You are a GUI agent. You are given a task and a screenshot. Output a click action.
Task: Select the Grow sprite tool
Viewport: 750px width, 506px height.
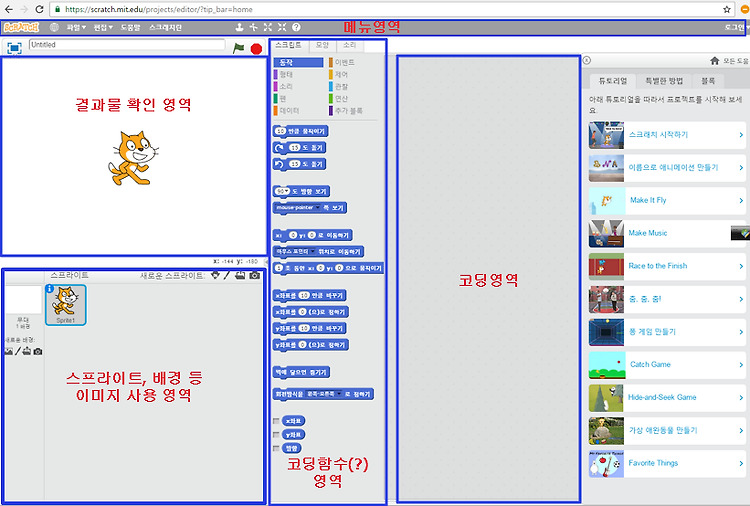point(268,27)
